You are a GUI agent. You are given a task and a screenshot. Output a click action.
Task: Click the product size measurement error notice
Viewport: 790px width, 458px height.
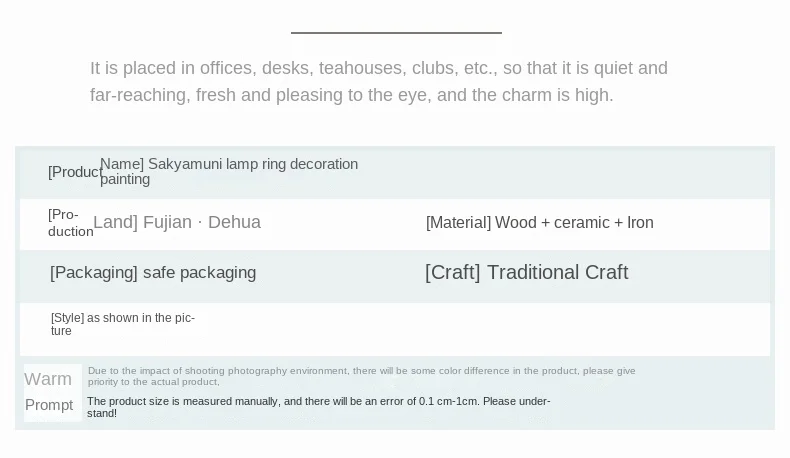[x=318, y=401]
